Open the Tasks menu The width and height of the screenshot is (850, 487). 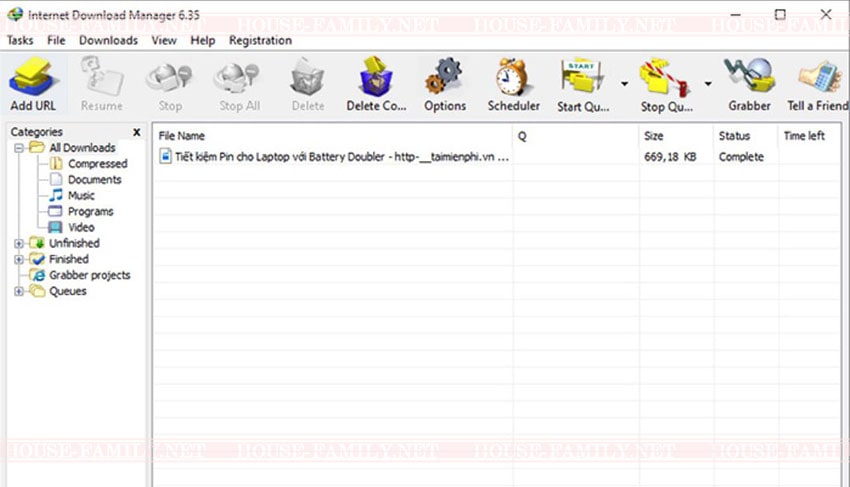coord(20,41)
